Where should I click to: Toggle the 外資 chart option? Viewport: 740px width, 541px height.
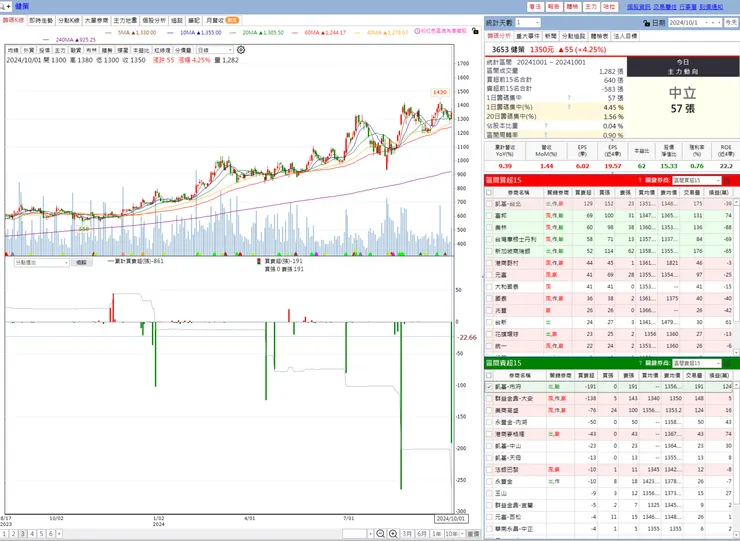(x=28, y=50)
